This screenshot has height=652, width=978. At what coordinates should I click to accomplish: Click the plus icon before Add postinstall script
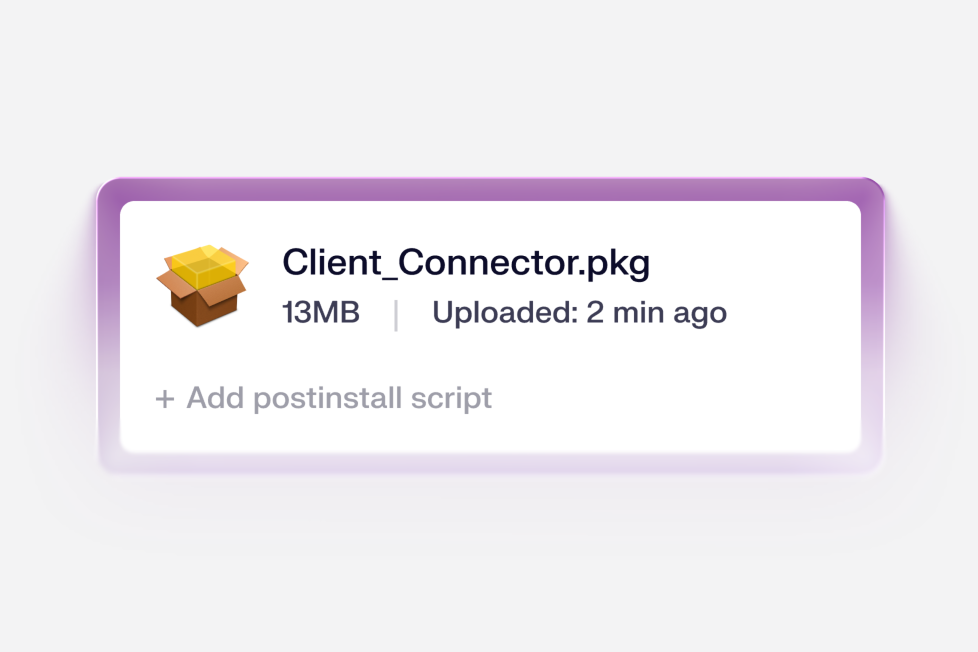[x=165, y=398]
